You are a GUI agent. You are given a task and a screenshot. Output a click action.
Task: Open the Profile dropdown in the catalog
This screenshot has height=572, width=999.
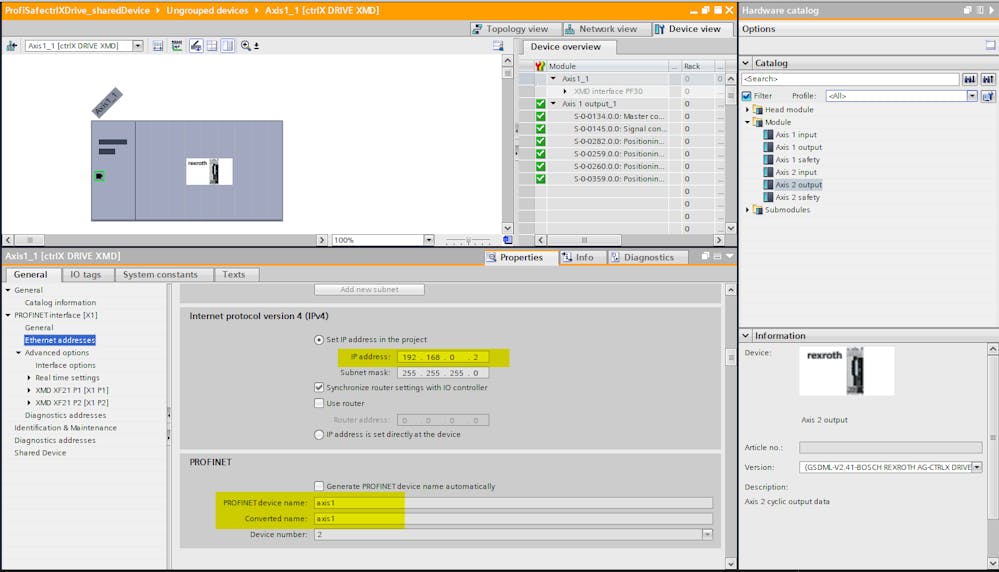click(x=972, y=96)
